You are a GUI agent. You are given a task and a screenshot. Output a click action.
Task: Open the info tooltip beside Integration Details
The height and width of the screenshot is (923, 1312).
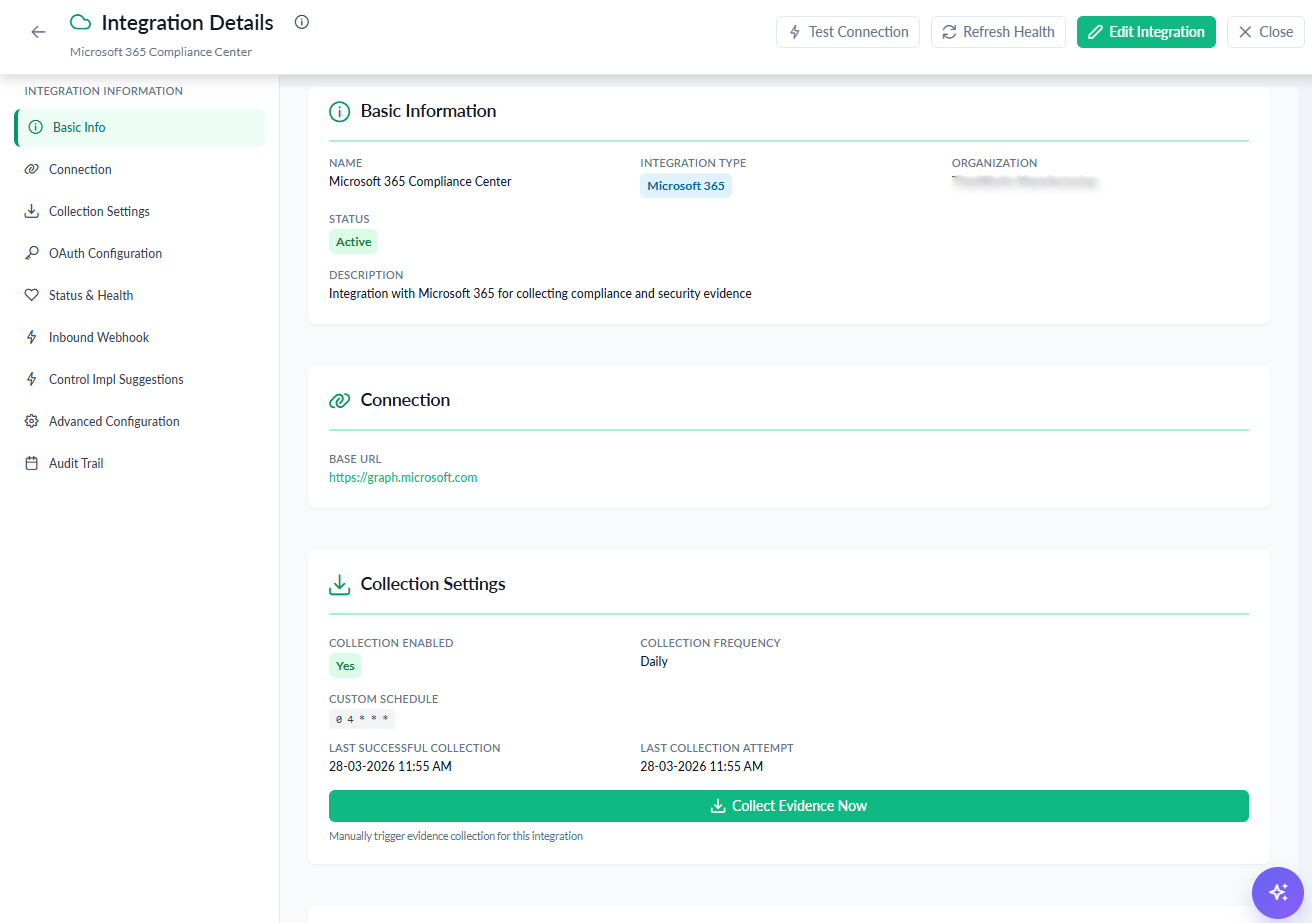302,22
